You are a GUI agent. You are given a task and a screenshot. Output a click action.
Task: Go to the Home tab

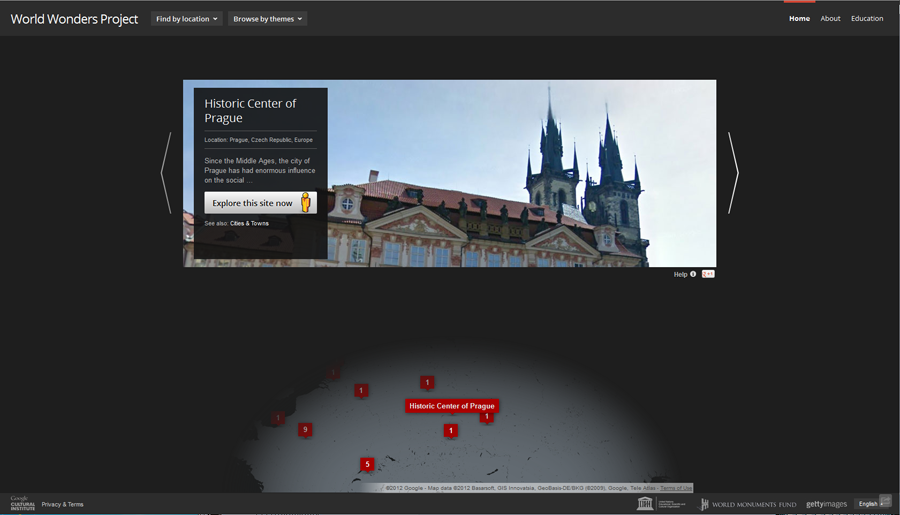[799, 18]
